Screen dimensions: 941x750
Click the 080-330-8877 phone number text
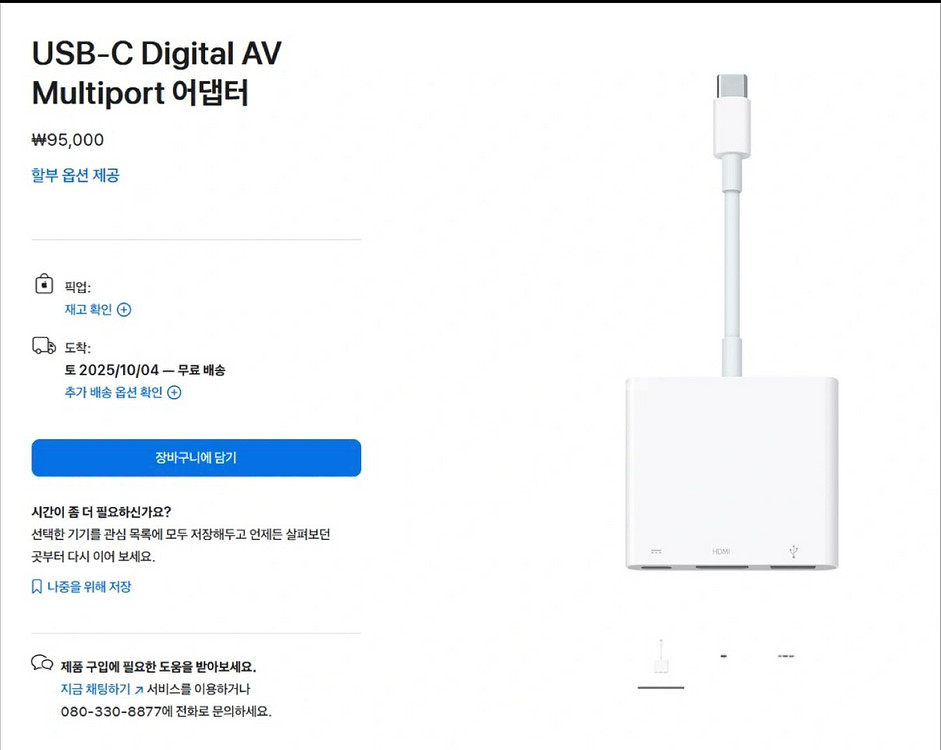(111, 712)
